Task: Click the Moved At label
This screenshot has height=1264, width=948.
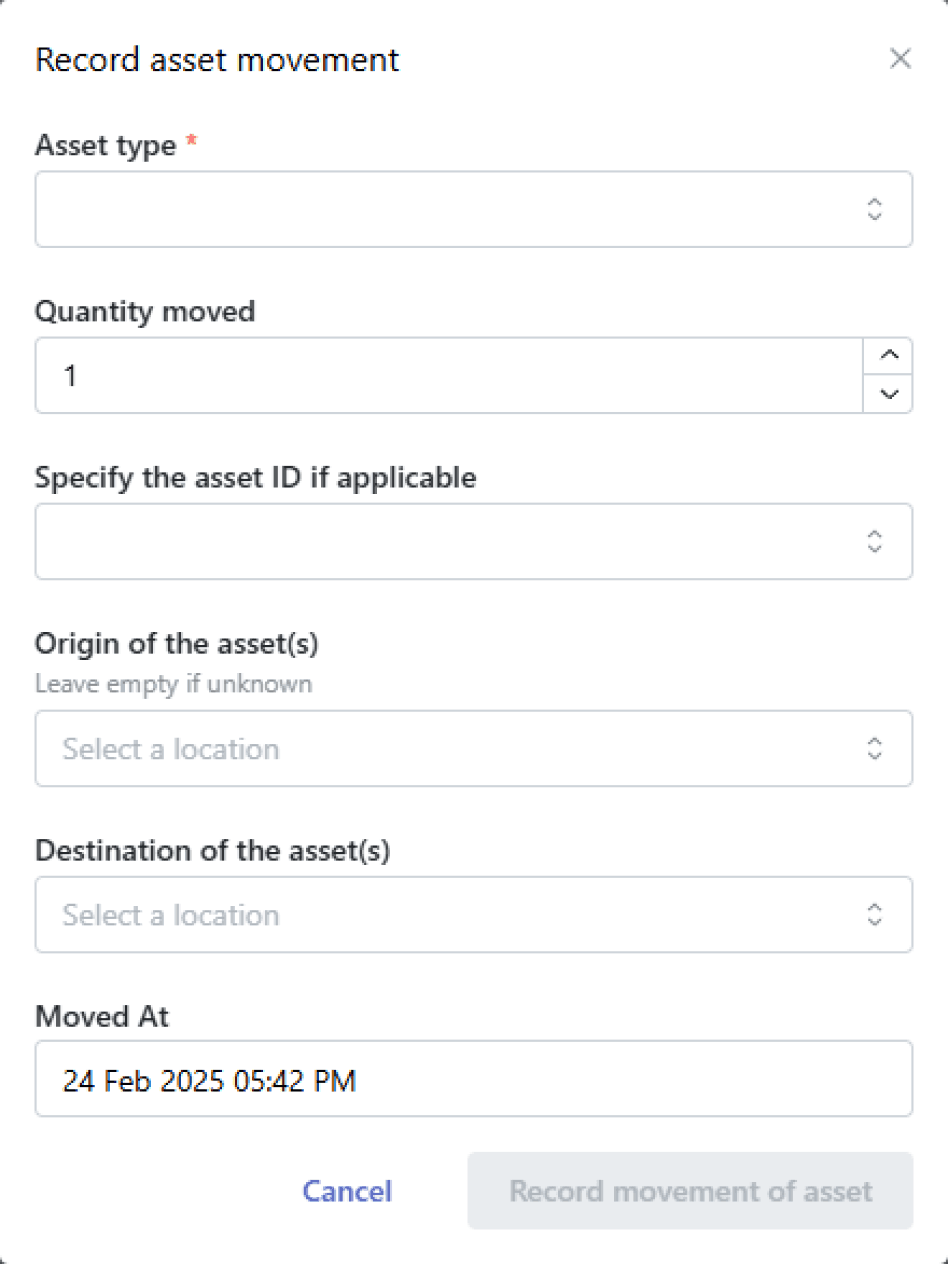Action: 102,1017
